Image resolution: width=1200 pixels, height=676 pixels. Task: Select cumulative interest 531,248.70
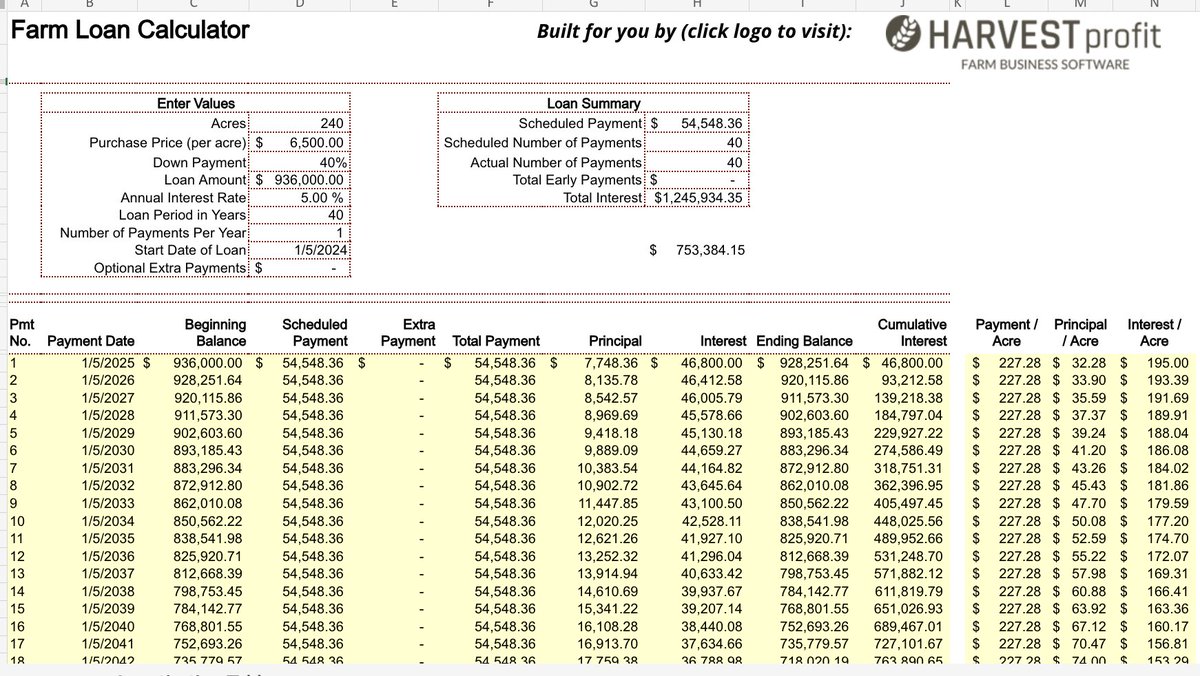click(x=907, y=555)
